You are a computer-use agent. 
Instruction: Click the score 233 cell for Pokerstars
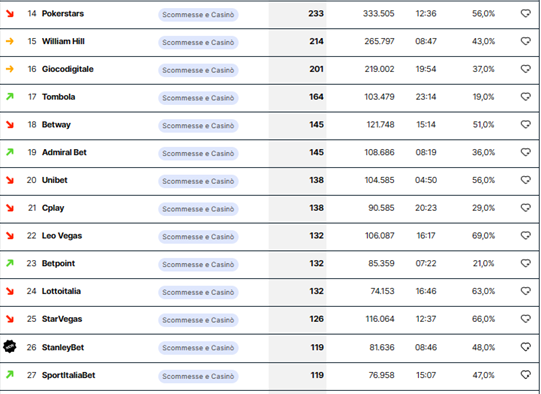[x=297, y=14]
